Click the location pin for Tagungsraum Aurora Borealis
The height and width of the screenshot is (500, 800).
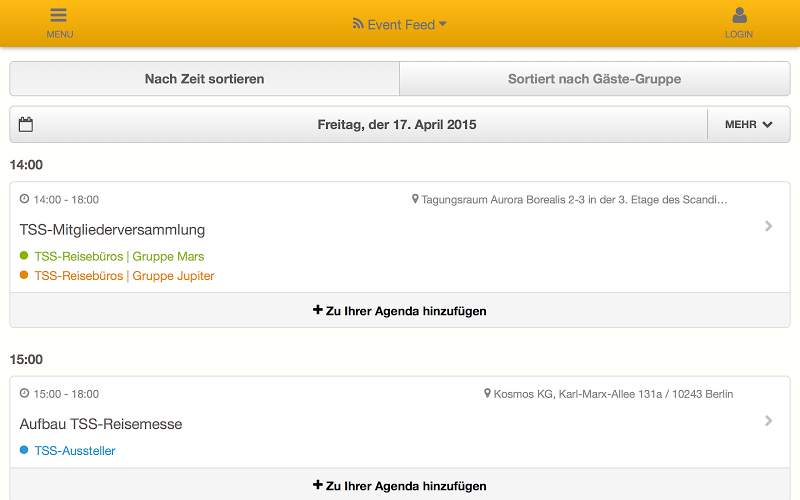(x=415, y=199)
